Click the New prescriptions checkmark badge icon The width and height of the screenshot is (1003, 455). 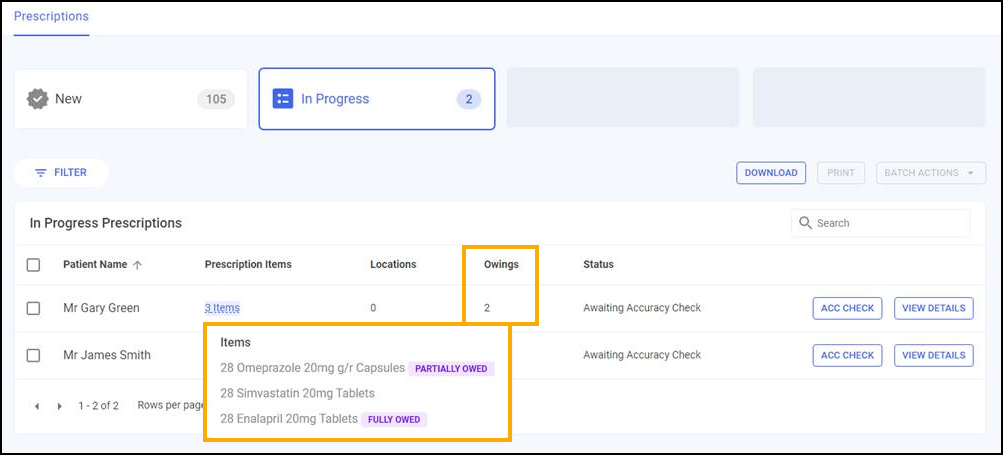[x=38, y=99]
